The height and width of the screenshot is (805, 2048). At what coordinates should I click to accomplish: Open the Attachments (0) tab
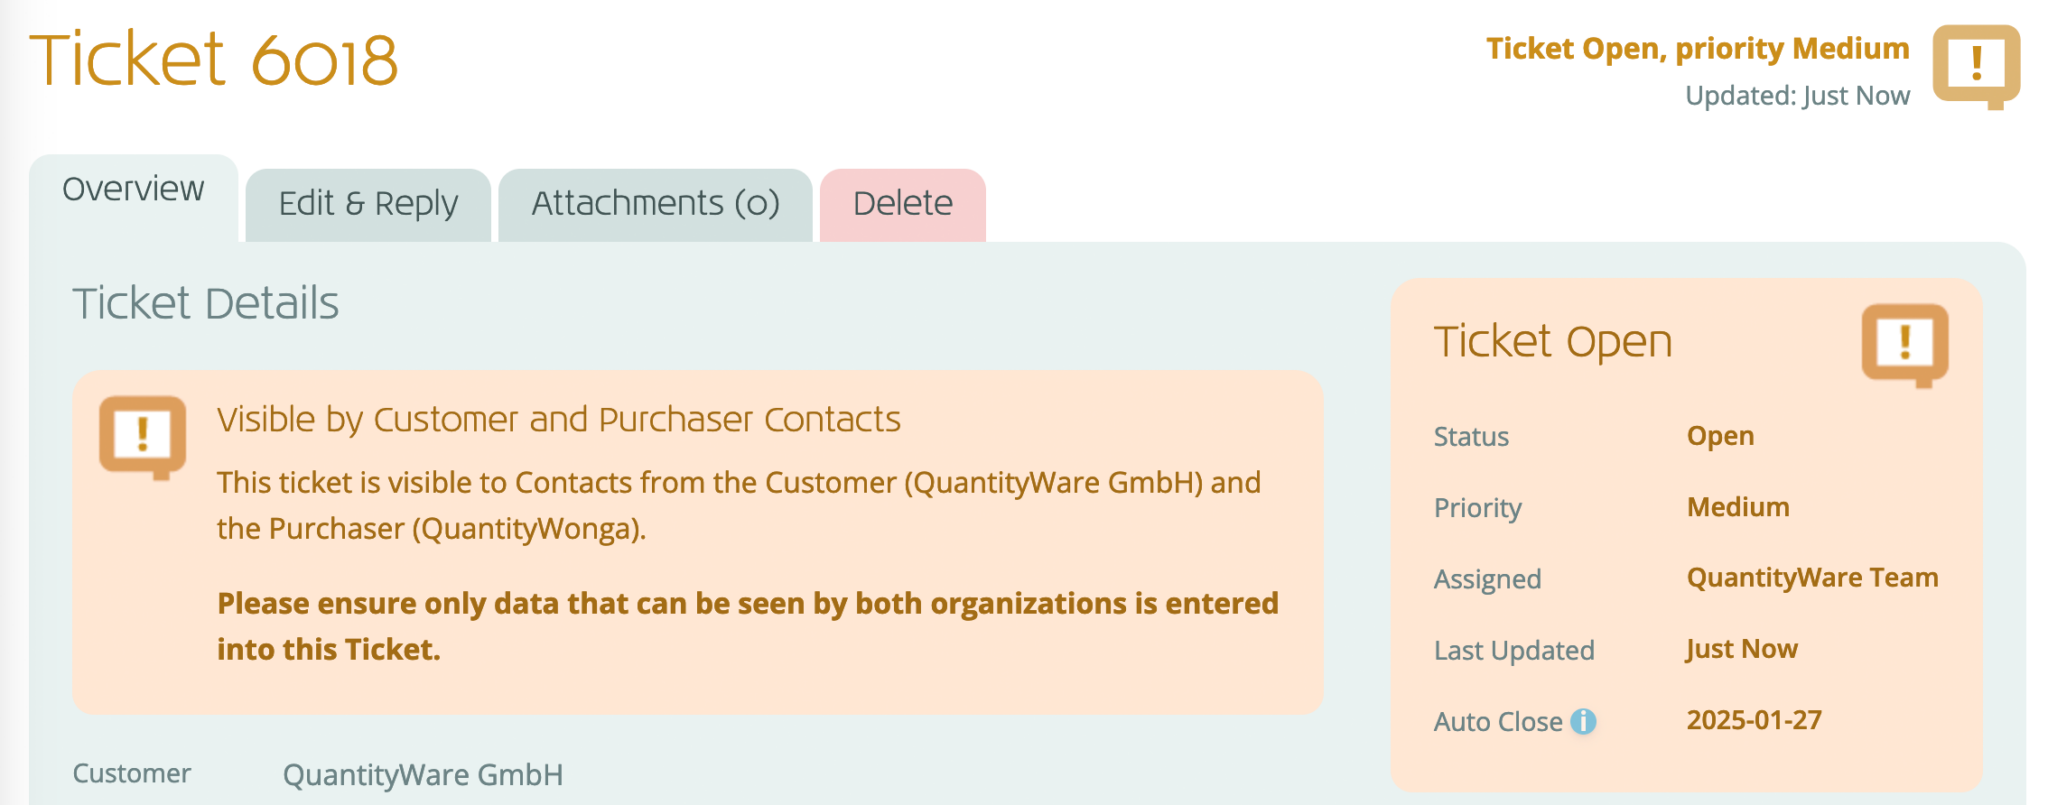coord(655,203)
